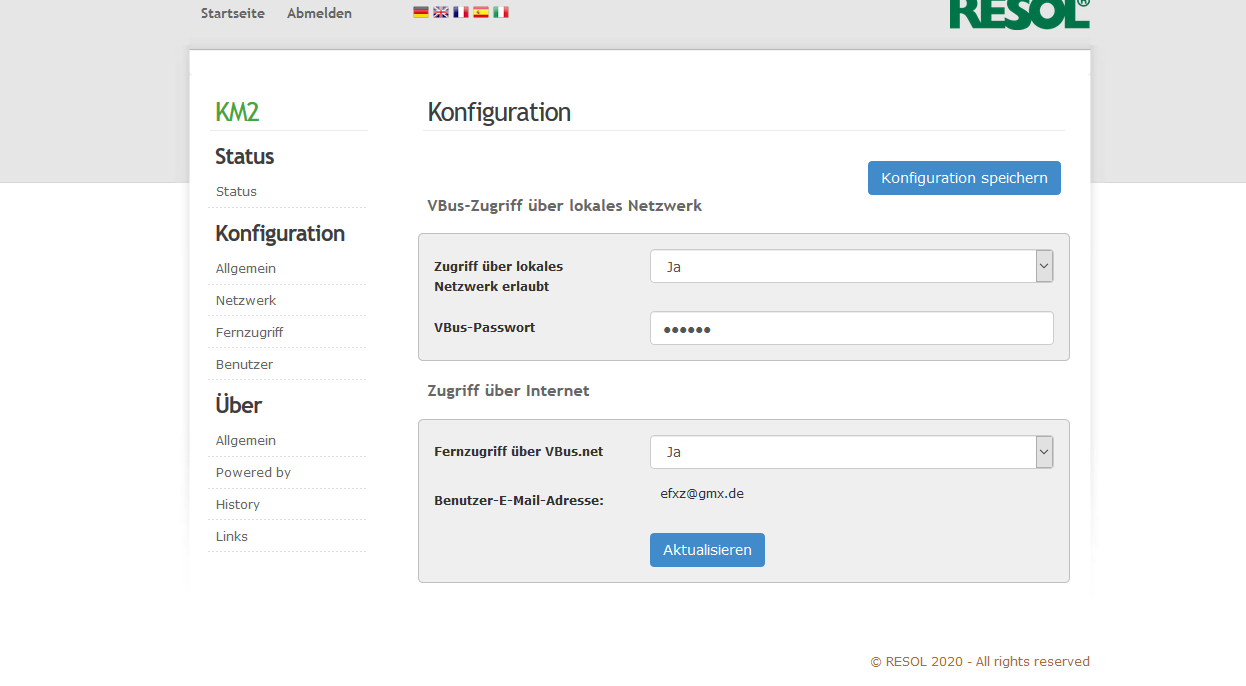Click the Konfiguration page title
This screenshot has width=1246, height=686.
click(x=499, y=112)
